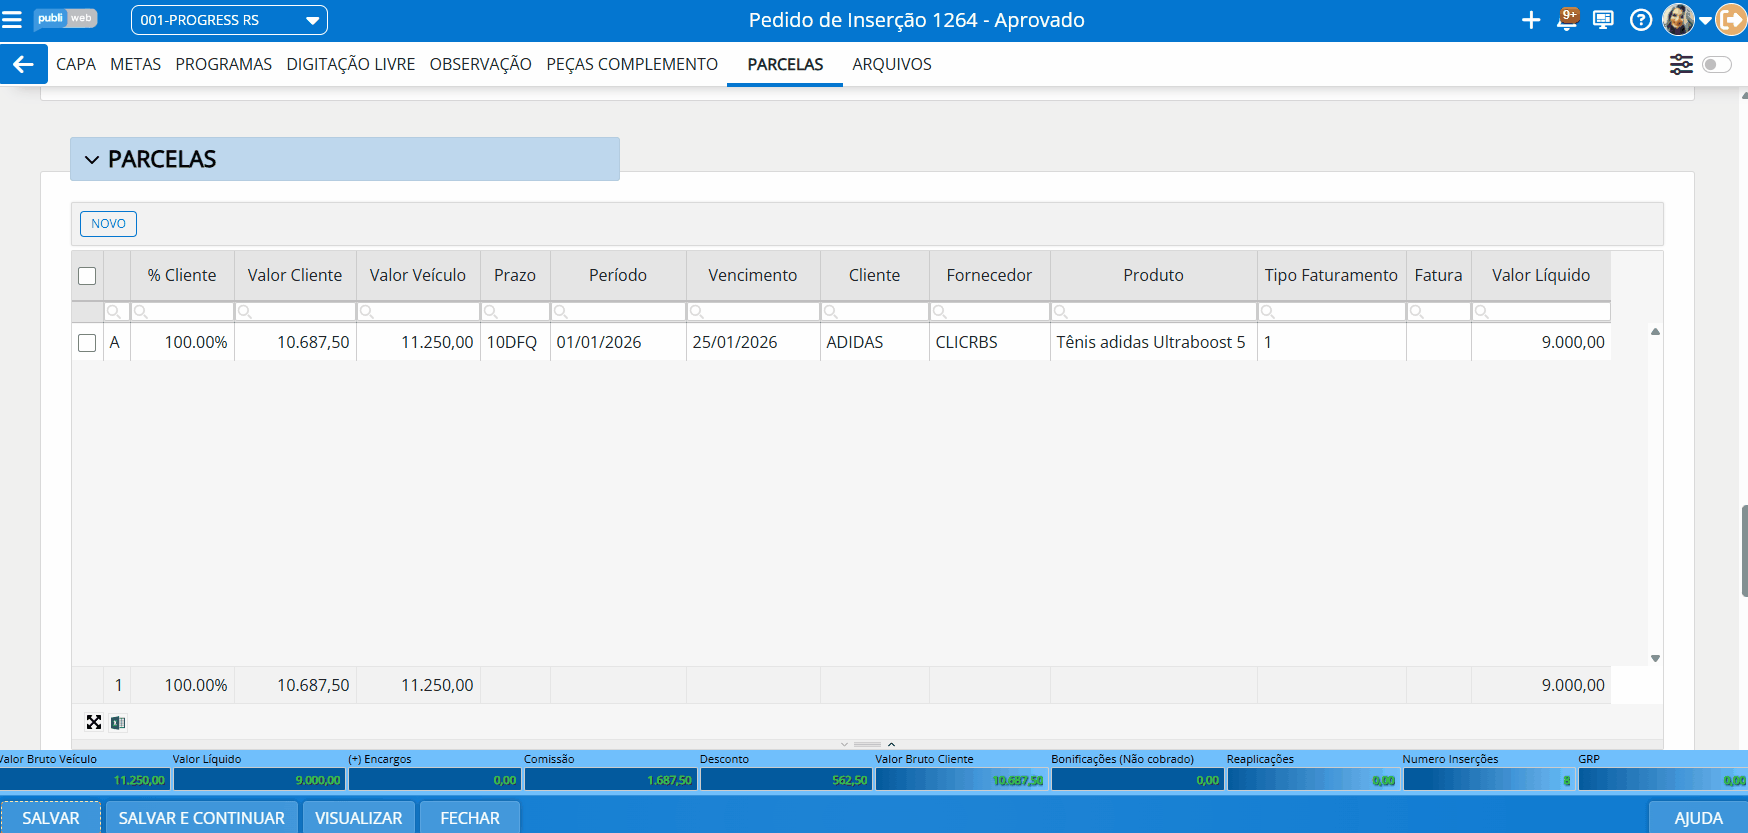Click the logout icon
This screenshot has height=833, width=1748.
pos(1732,20)
